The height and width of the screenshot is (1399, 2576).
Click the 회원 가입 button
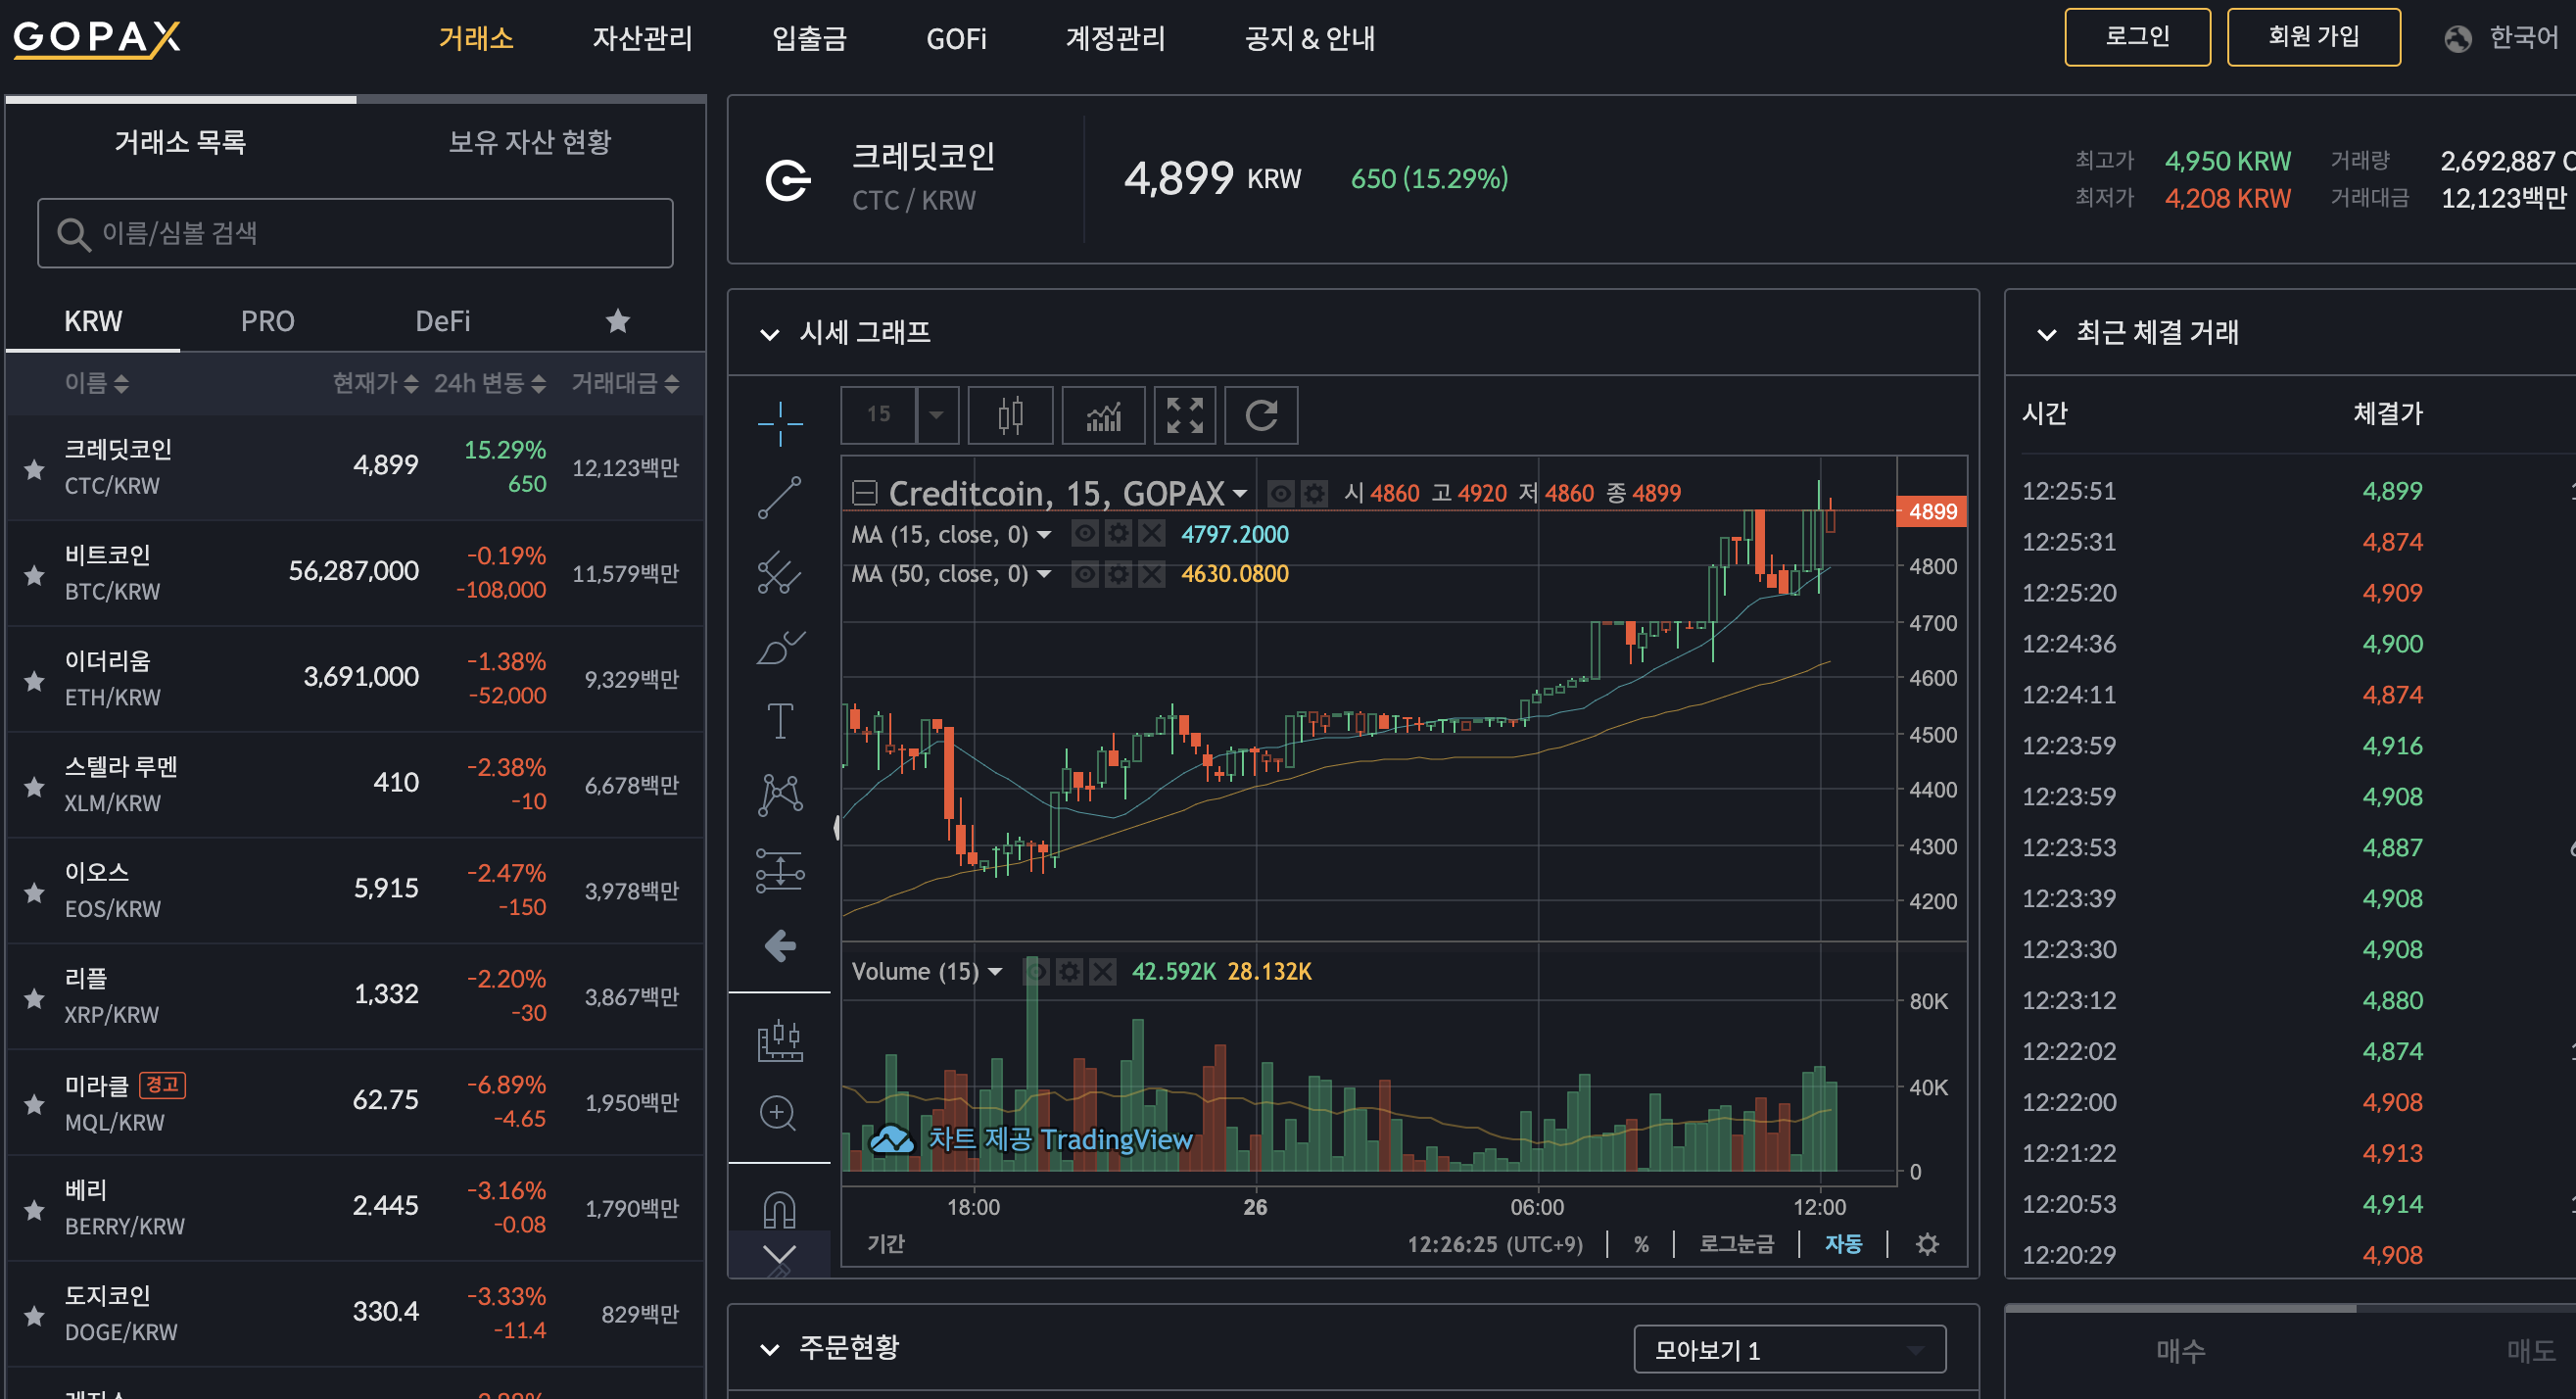pos(2312,37)
